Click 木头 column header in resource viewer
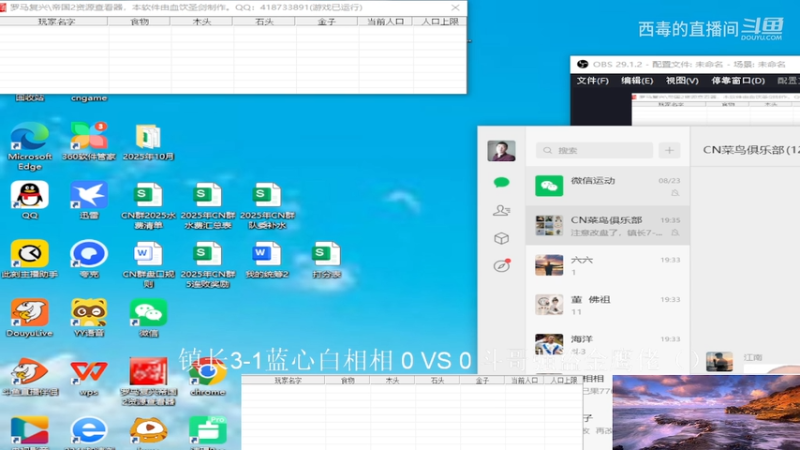 (x=202, y=21)
